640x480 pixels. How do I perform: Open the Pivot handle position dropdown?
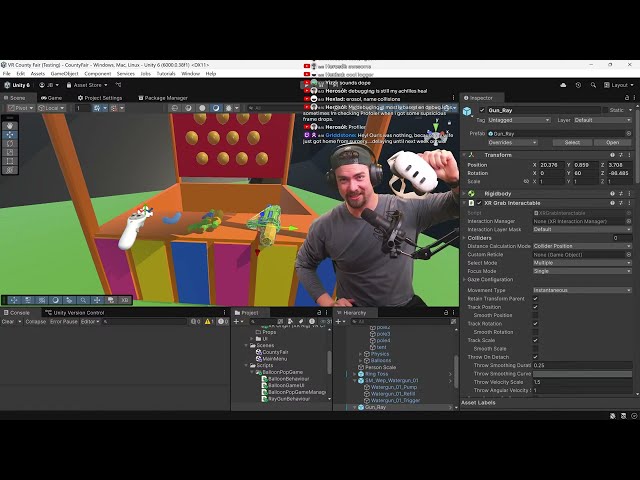click(20, 108)
